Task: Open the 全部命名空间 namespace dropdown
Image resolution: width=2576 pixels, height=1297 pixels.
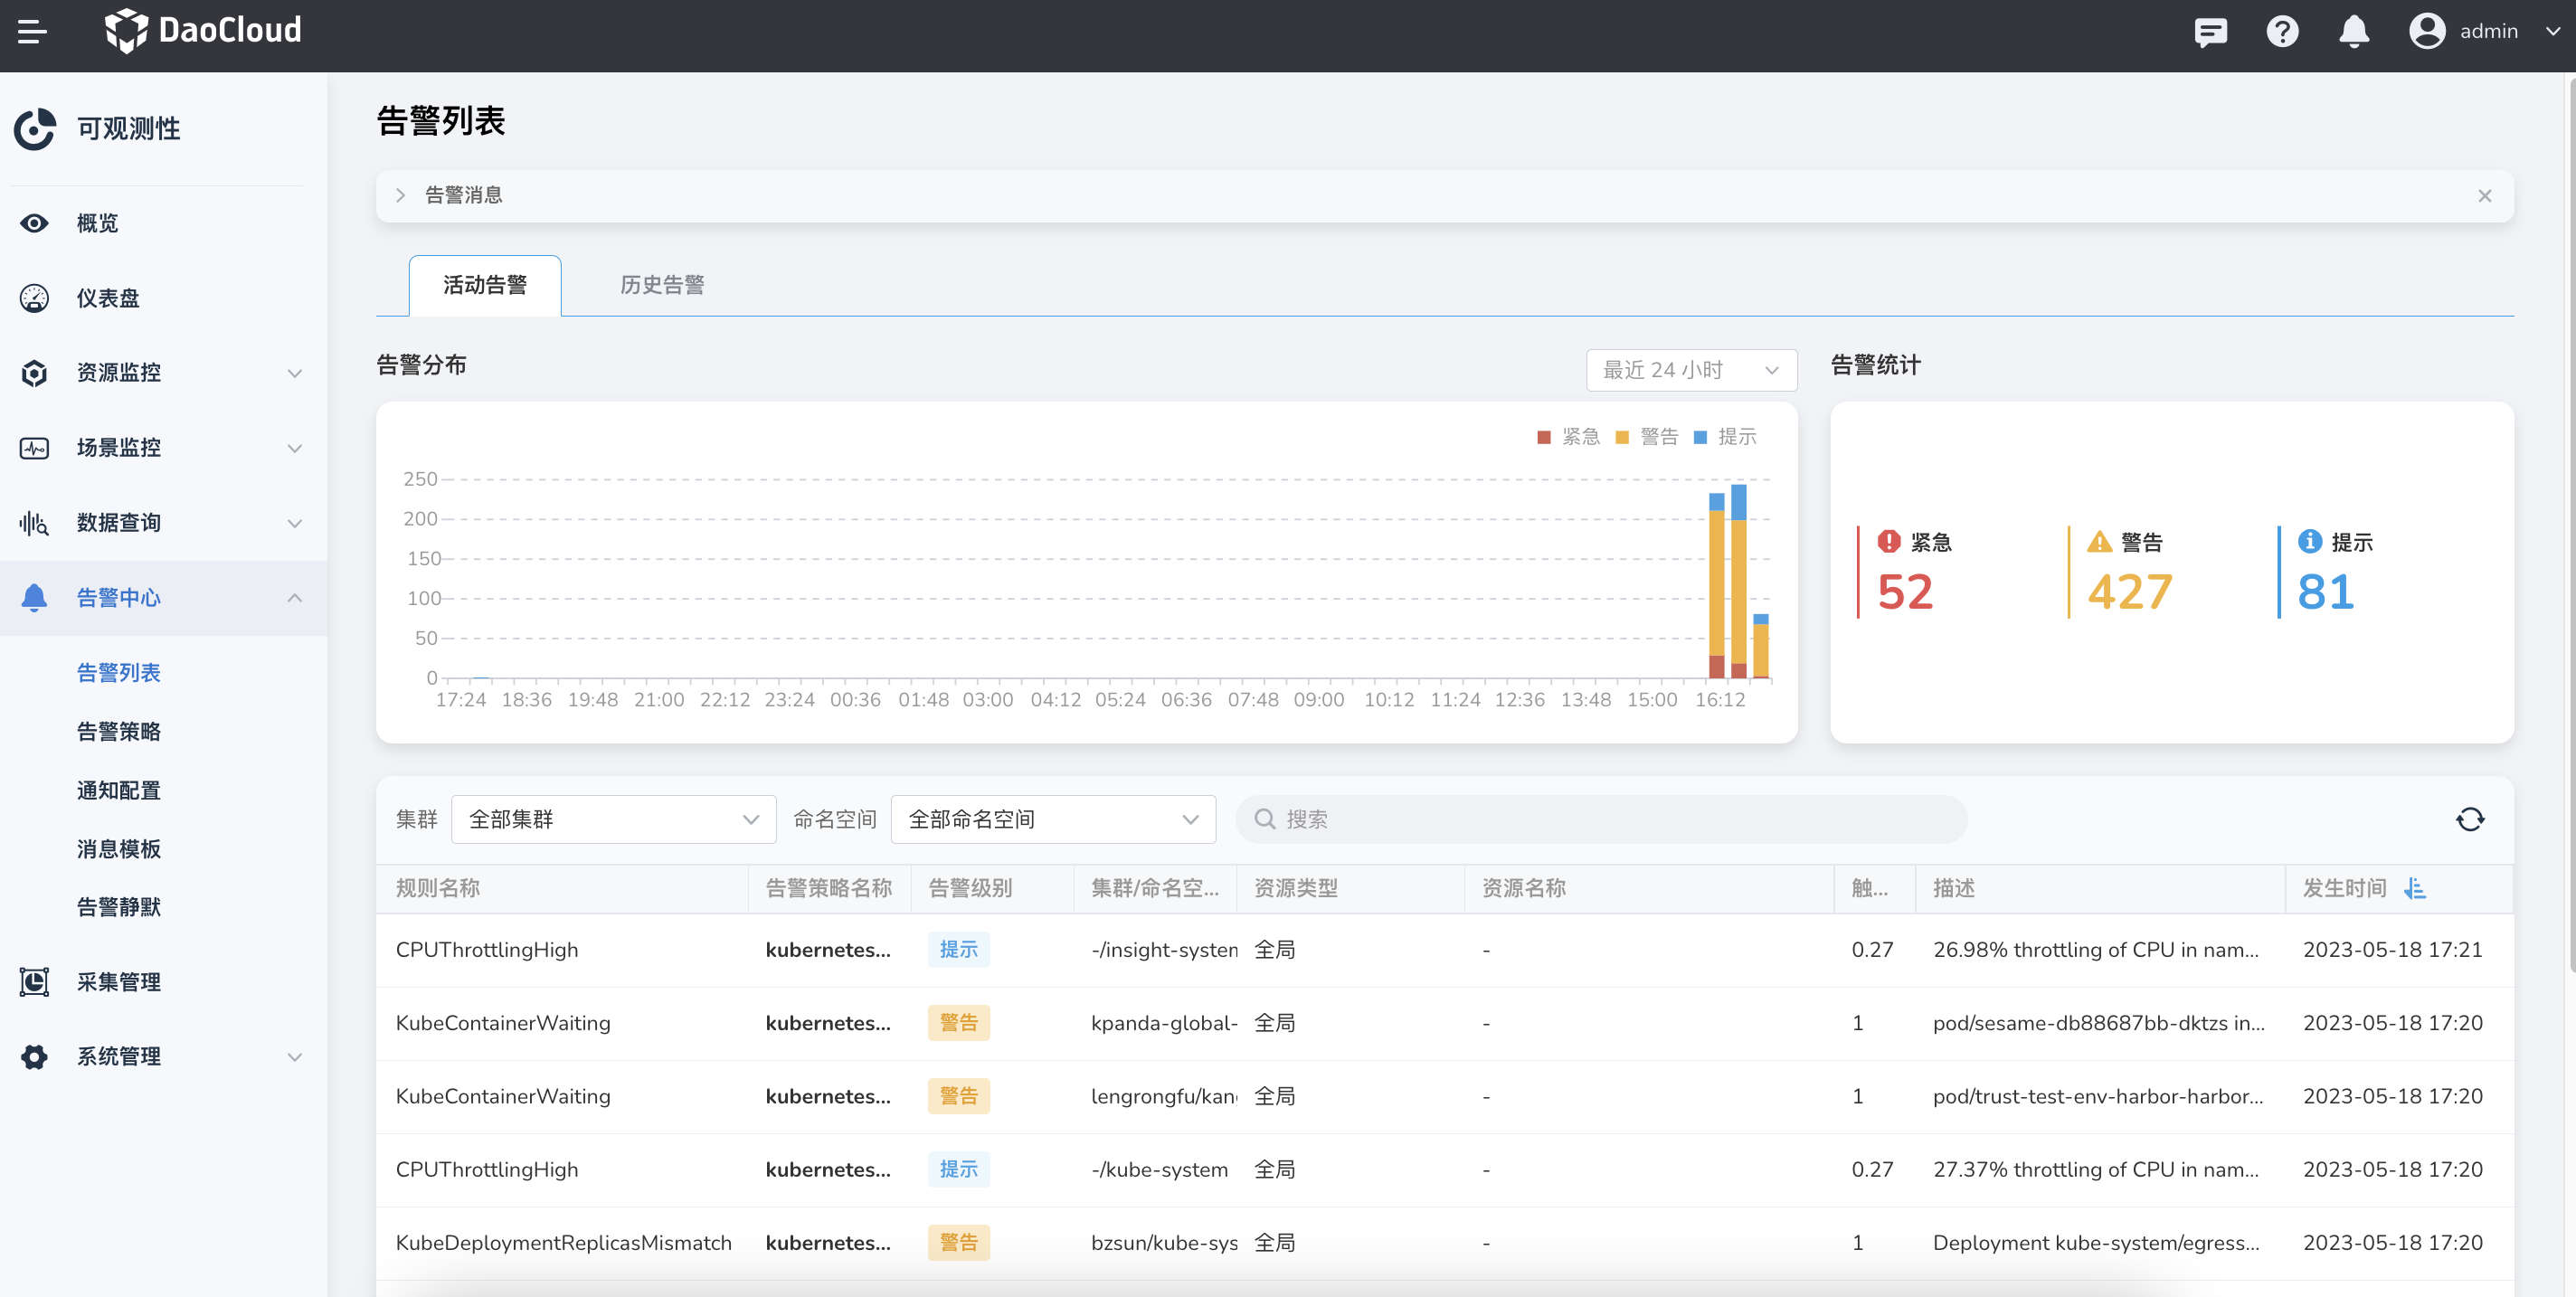Action: click(x=1052, y=820)
